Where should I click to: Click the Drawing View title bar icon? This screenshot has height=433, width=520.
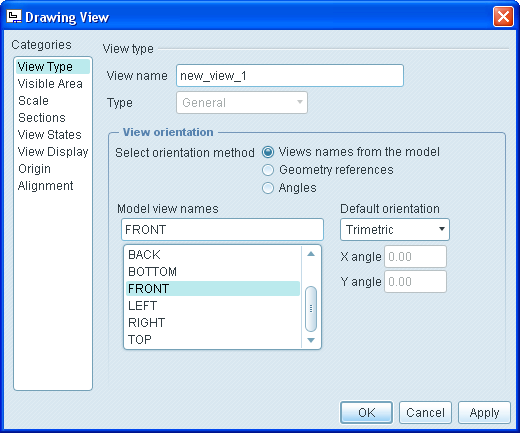click(x=14, y=16)
